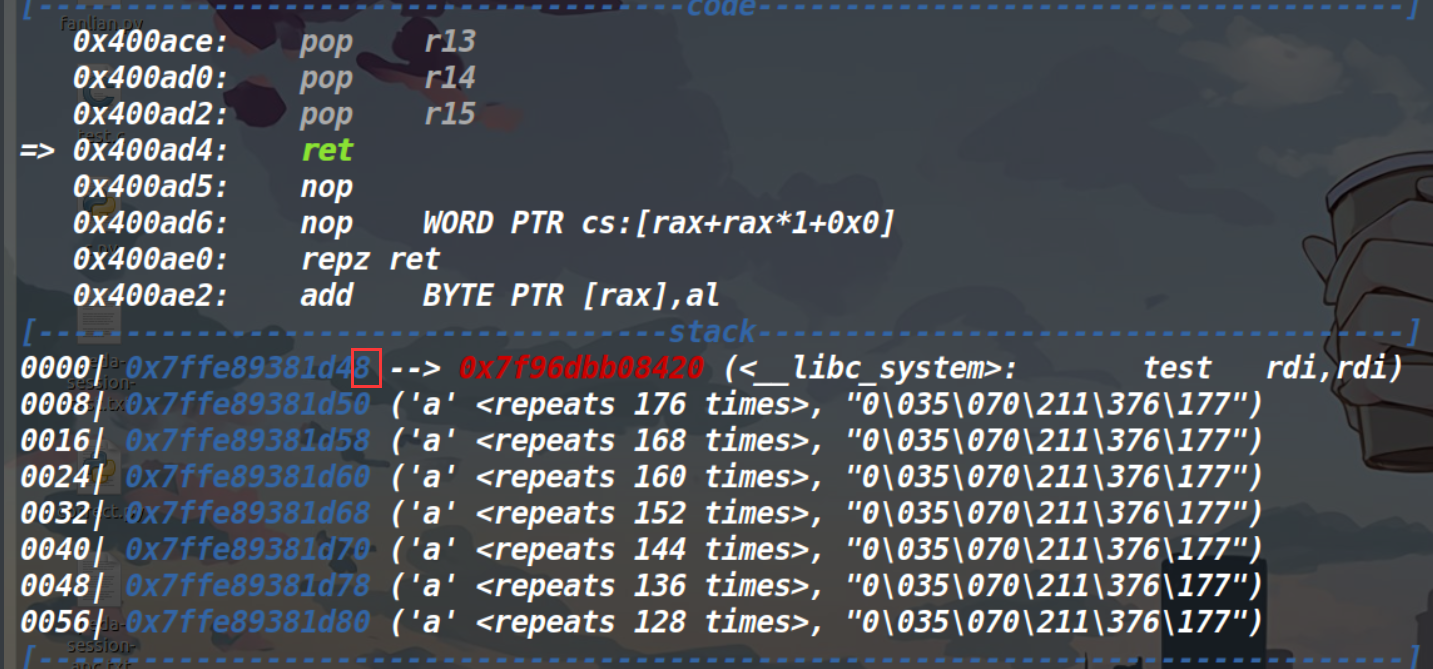Click the address 0x400ad0
Screen dimensions: 1433x669
point(151,78)
